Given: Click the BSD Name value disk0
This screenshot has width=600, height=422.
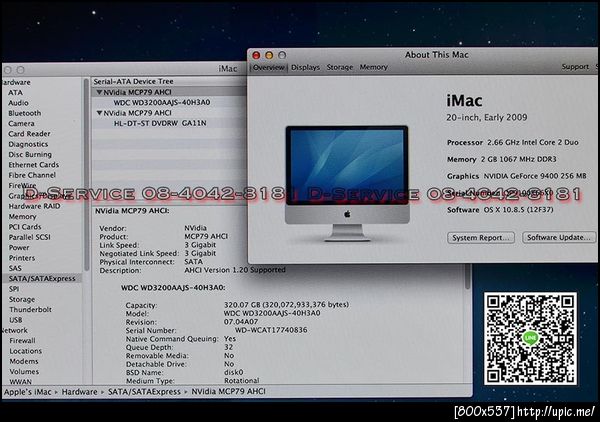Looking at the screenshot, I should [x=233, y=372].
